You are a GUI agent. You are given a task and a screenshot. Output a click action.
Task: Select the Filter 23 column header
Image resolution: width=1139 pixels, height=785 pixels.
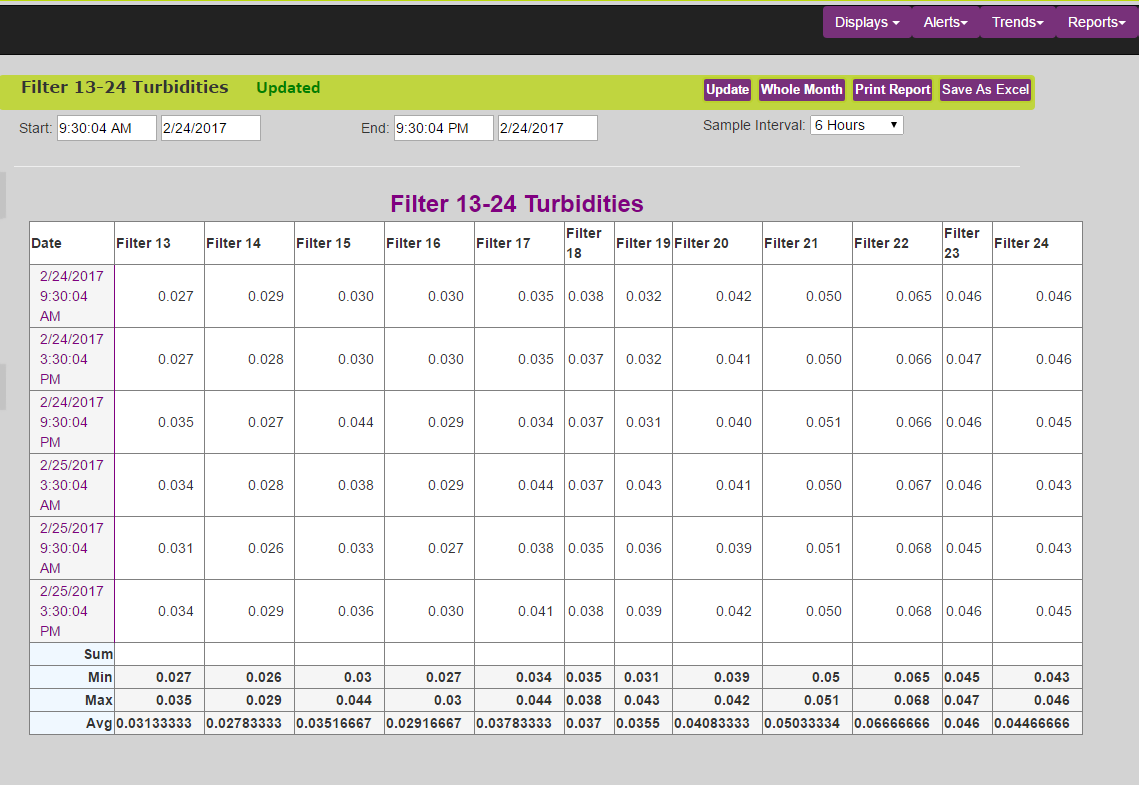click(968, 243)
